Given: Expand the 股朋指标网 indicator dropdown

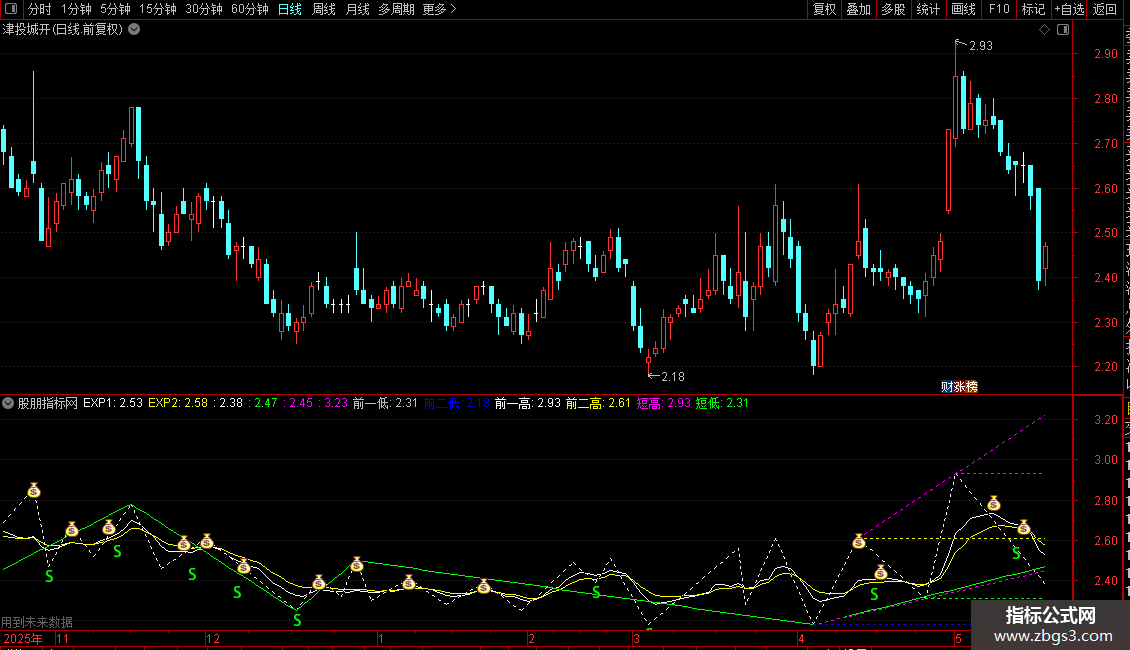Looking at the screenshot, I should 8,403.
